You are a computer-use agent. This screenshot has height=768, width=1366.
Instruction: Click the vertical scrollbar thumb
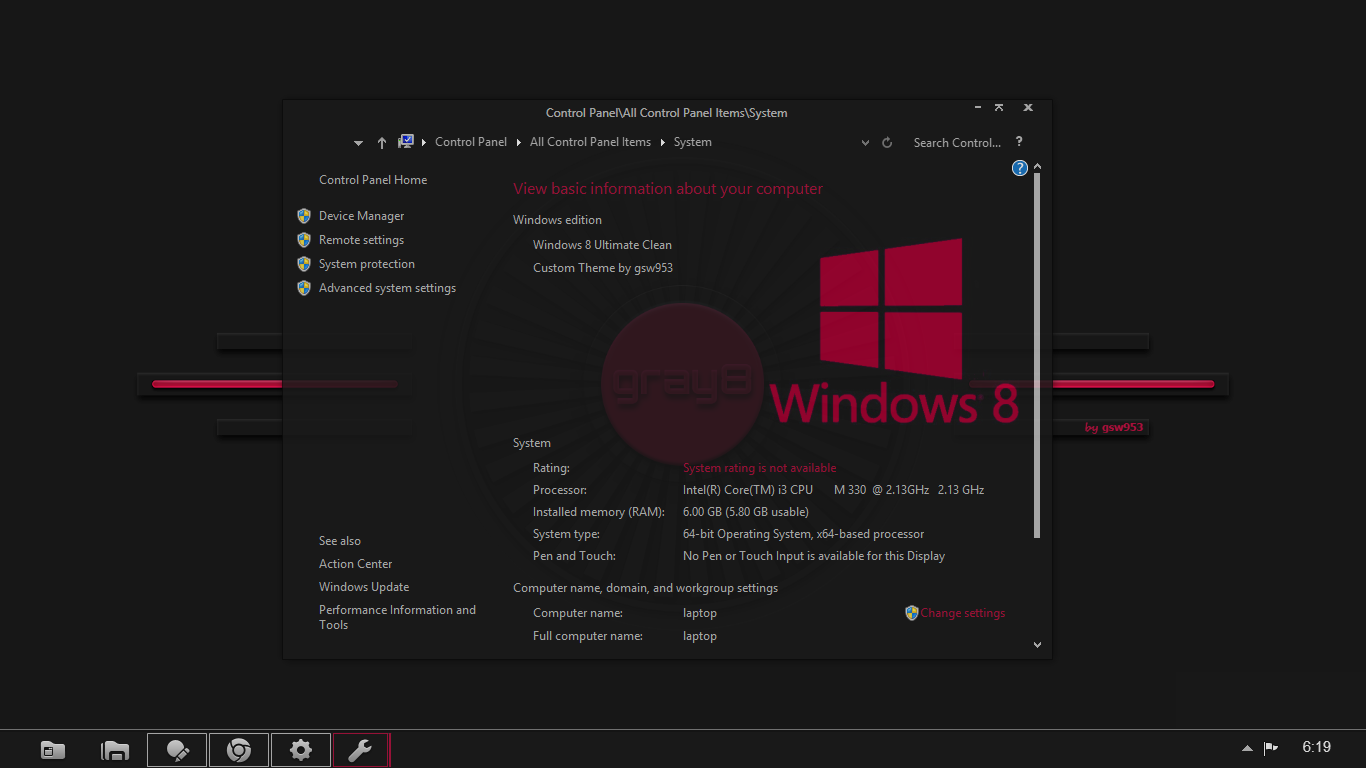point(1037,355)
